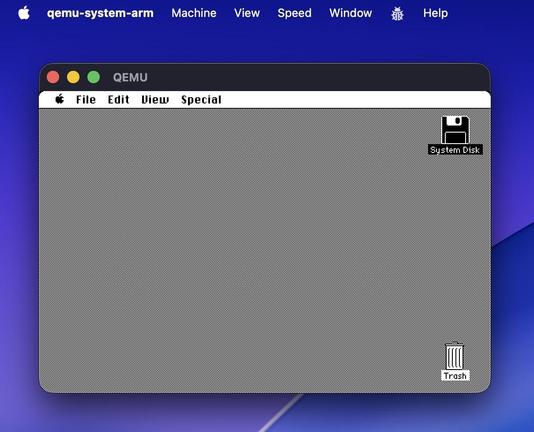Open the Speed menu
Image resolution: width=534 pixels, height=432 pixels.
click(295, 13)
